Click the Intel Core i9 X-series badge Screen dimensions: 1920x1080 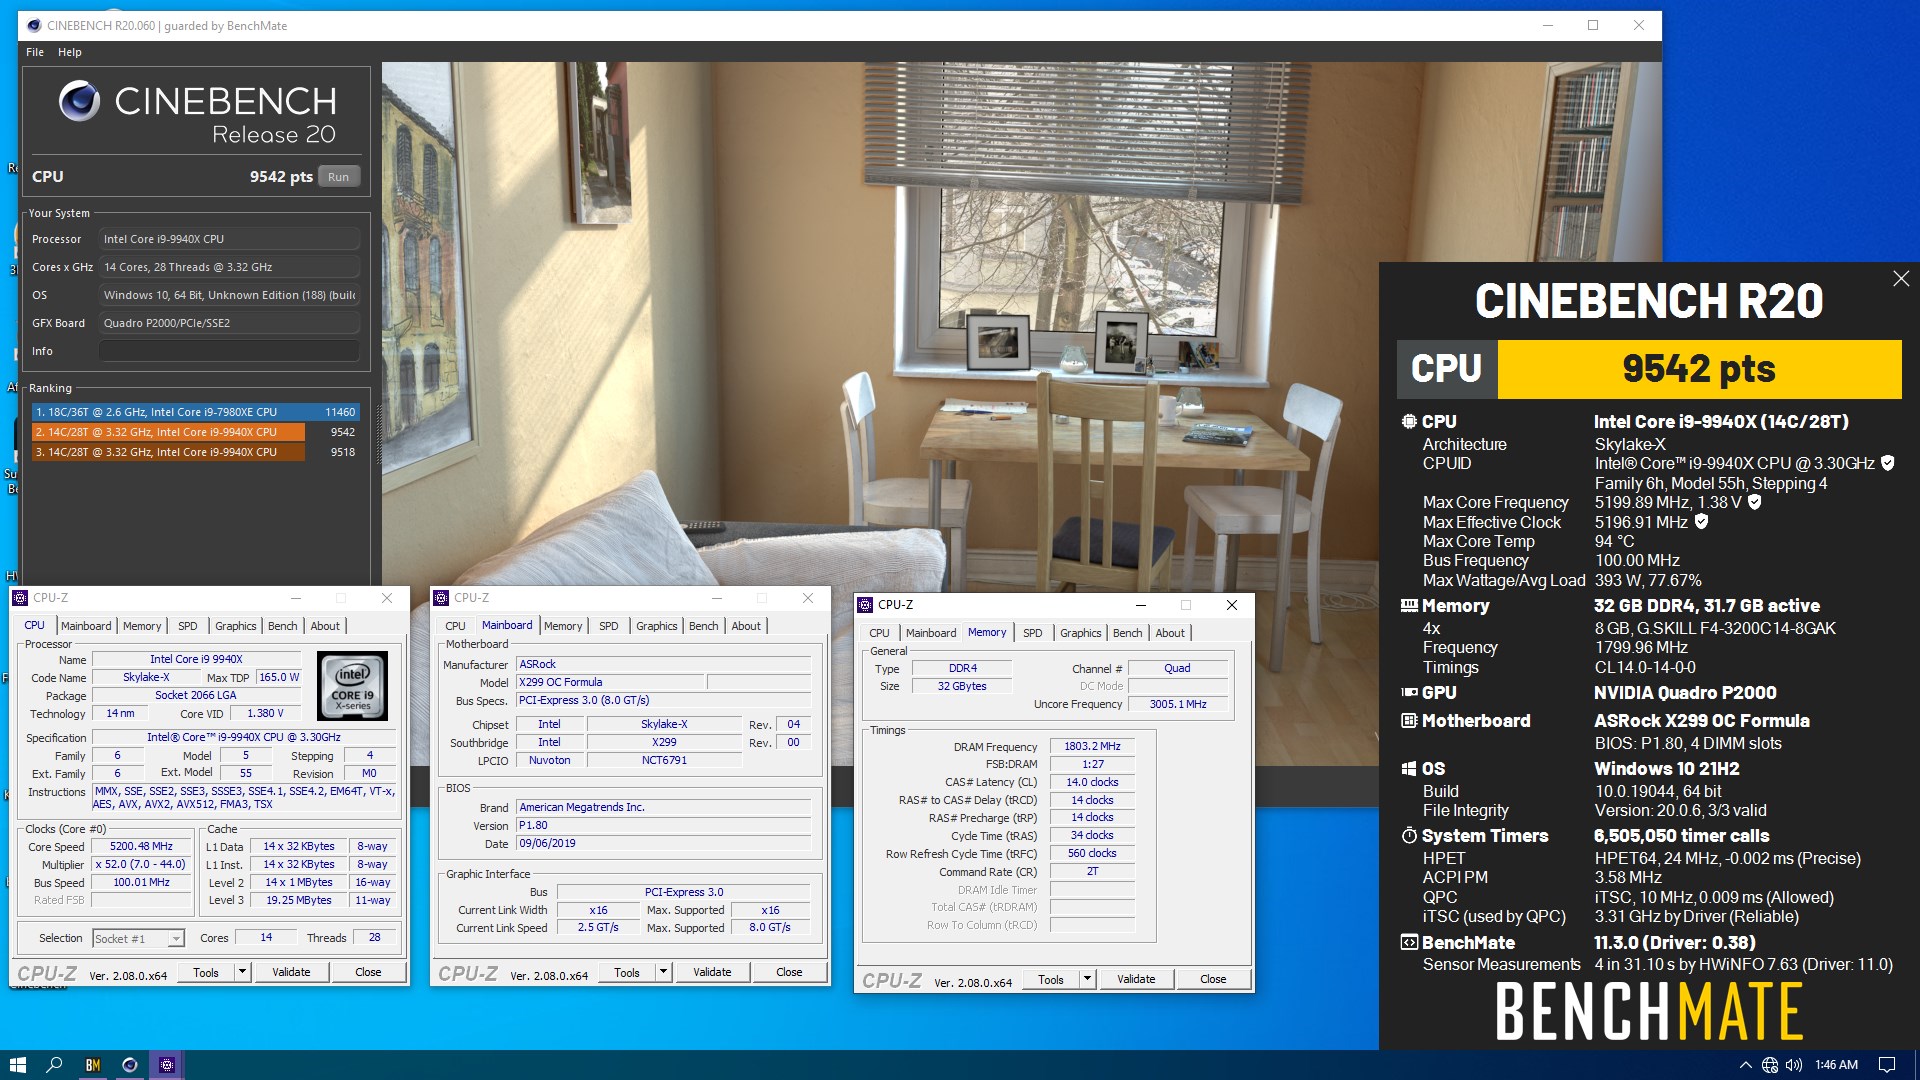(352, 686)
